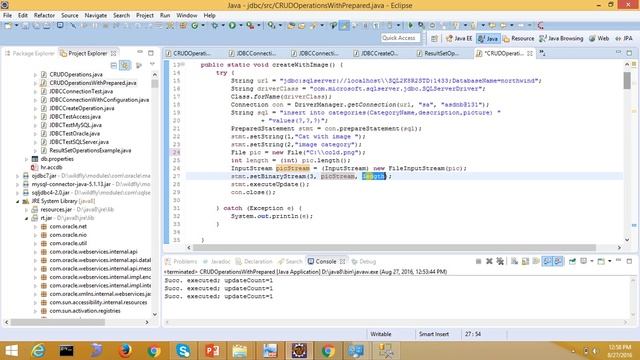Open the Navigate menu
The height and width of the screenshot is (360, 640).
pyautogui.click(x=96, y=15)
